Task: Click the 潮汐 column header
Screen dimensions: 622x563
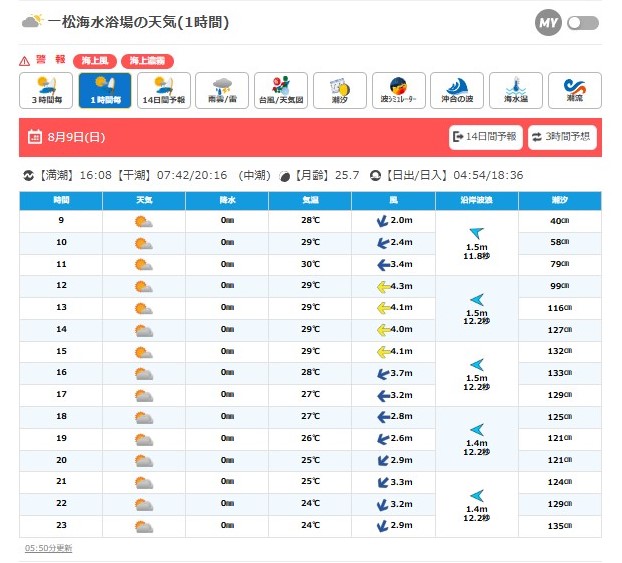Action: pyautogui.click(x=560, y=200)
